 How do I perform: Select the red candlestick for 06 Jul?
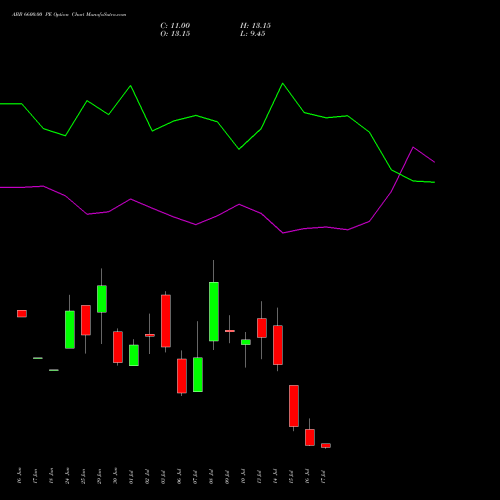tap(182, 376)
